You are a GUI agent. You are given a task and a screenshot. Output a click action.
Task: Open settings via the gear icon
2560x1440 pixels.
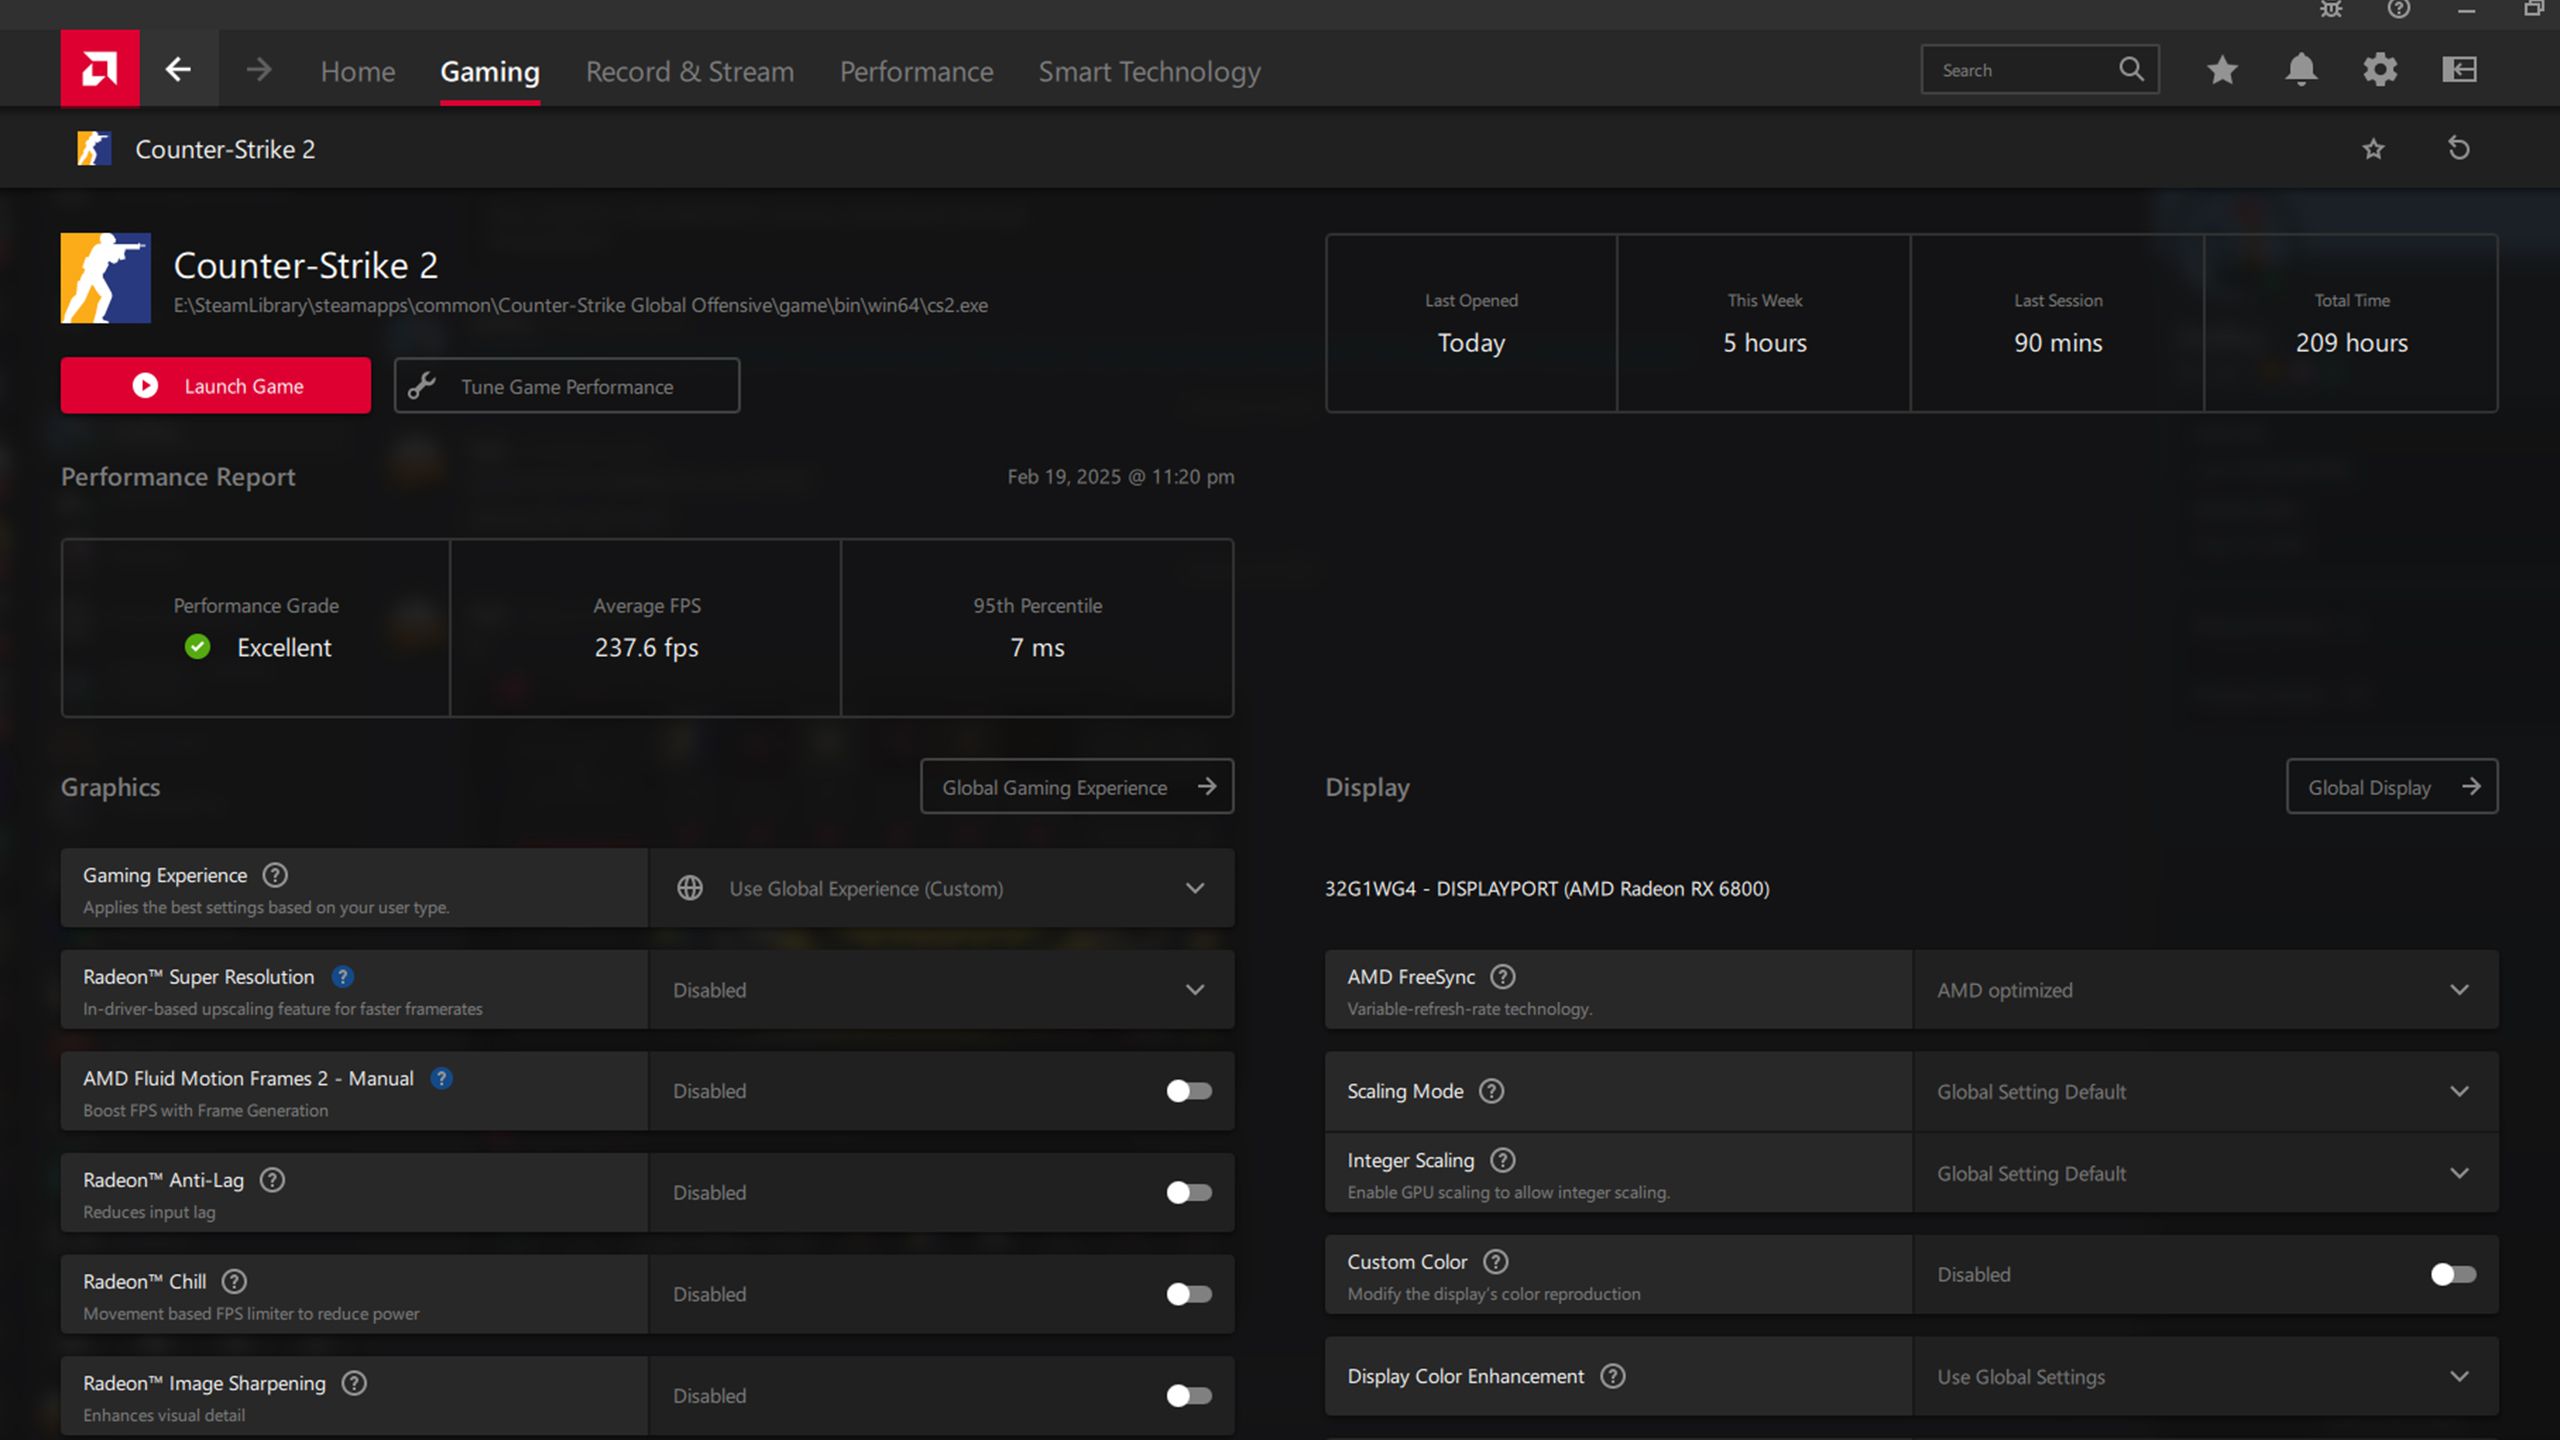point(2381,69)
